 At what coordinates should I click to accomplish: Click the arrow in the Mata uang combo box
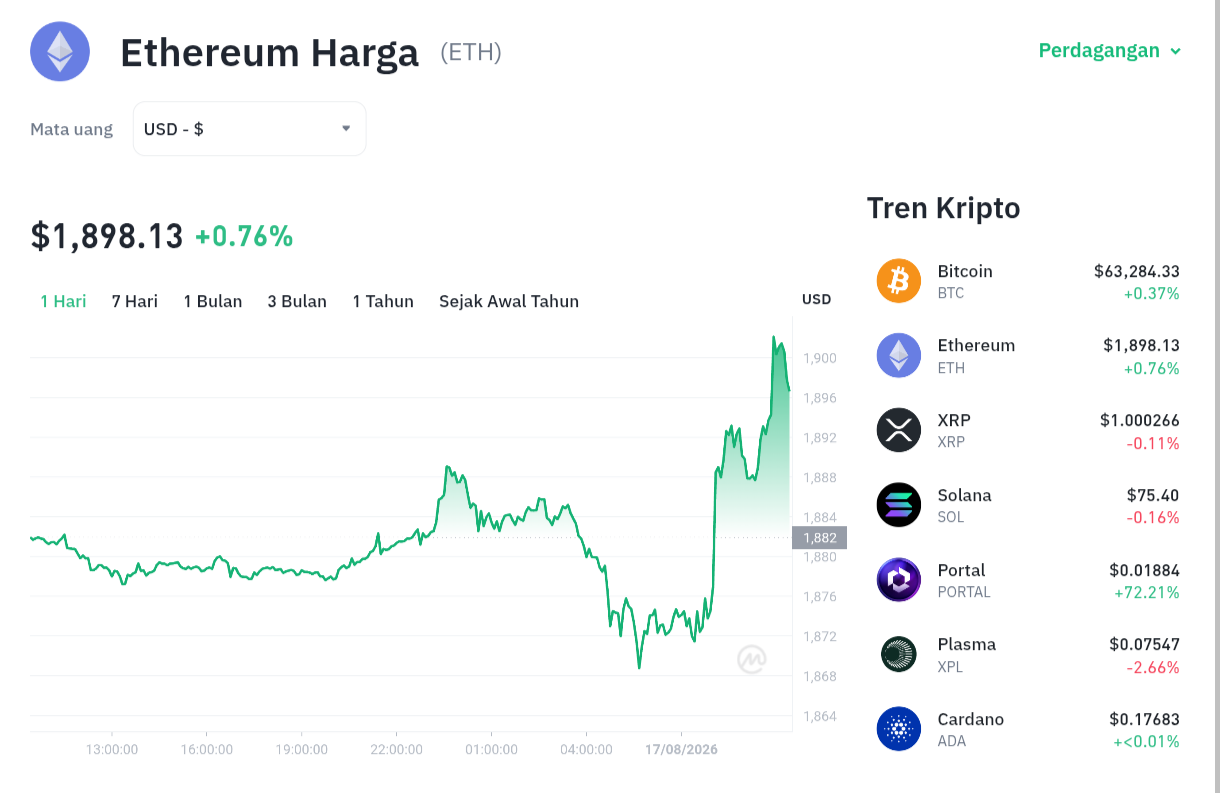(346, 128)
